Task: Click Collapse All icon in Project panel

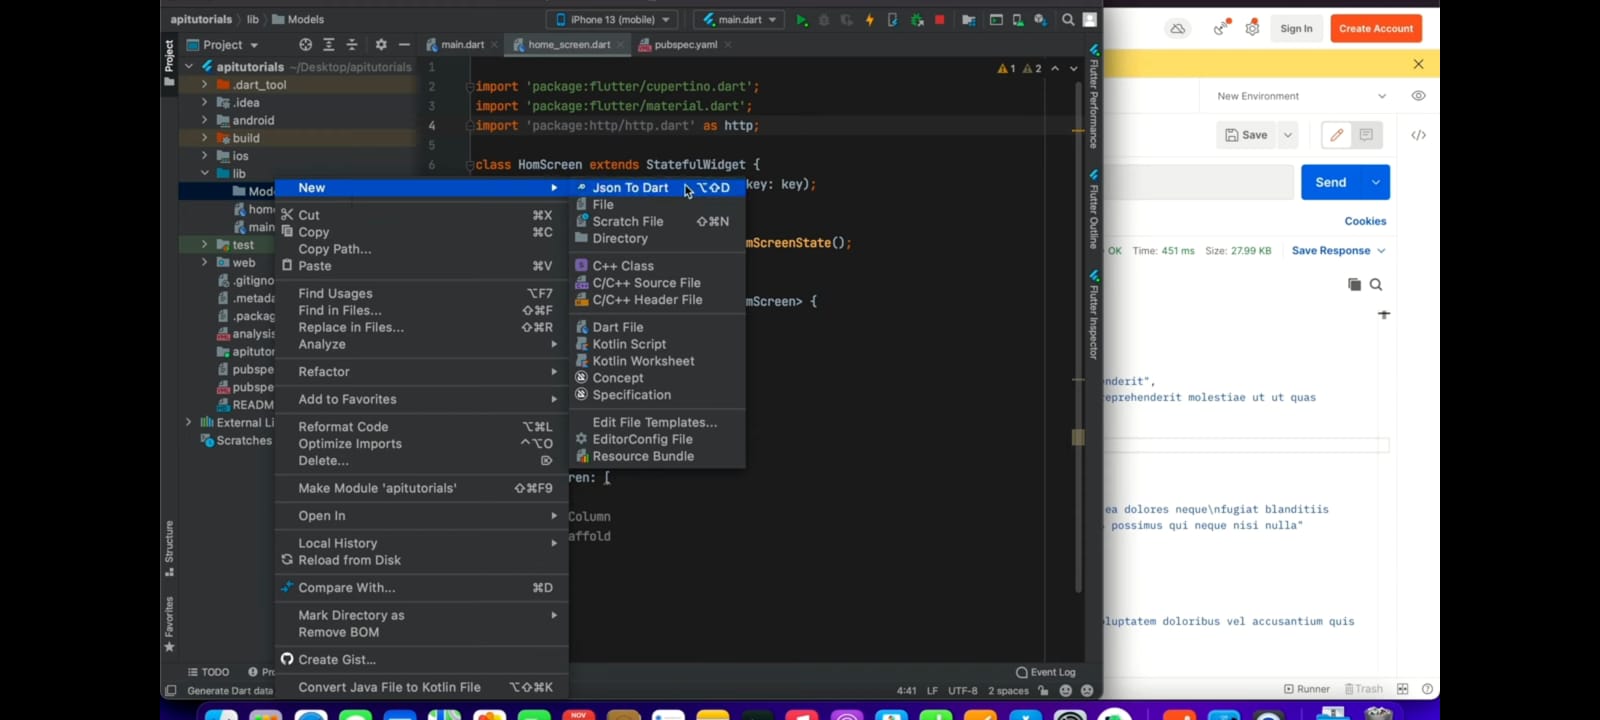Action: click(352, 45)
